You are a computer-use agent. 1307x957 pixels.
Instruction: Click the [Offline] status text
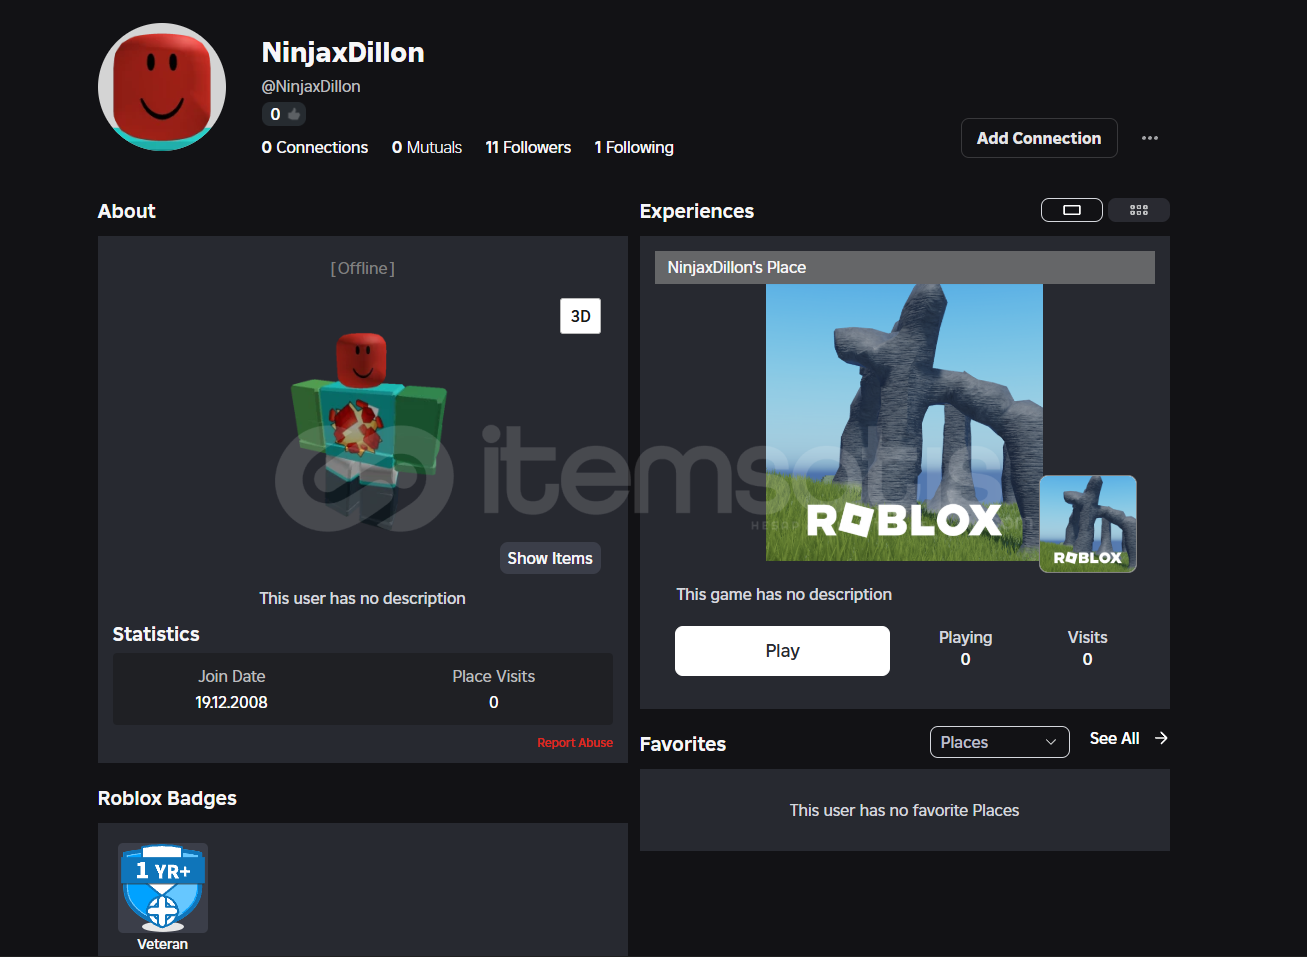(363, 268)
